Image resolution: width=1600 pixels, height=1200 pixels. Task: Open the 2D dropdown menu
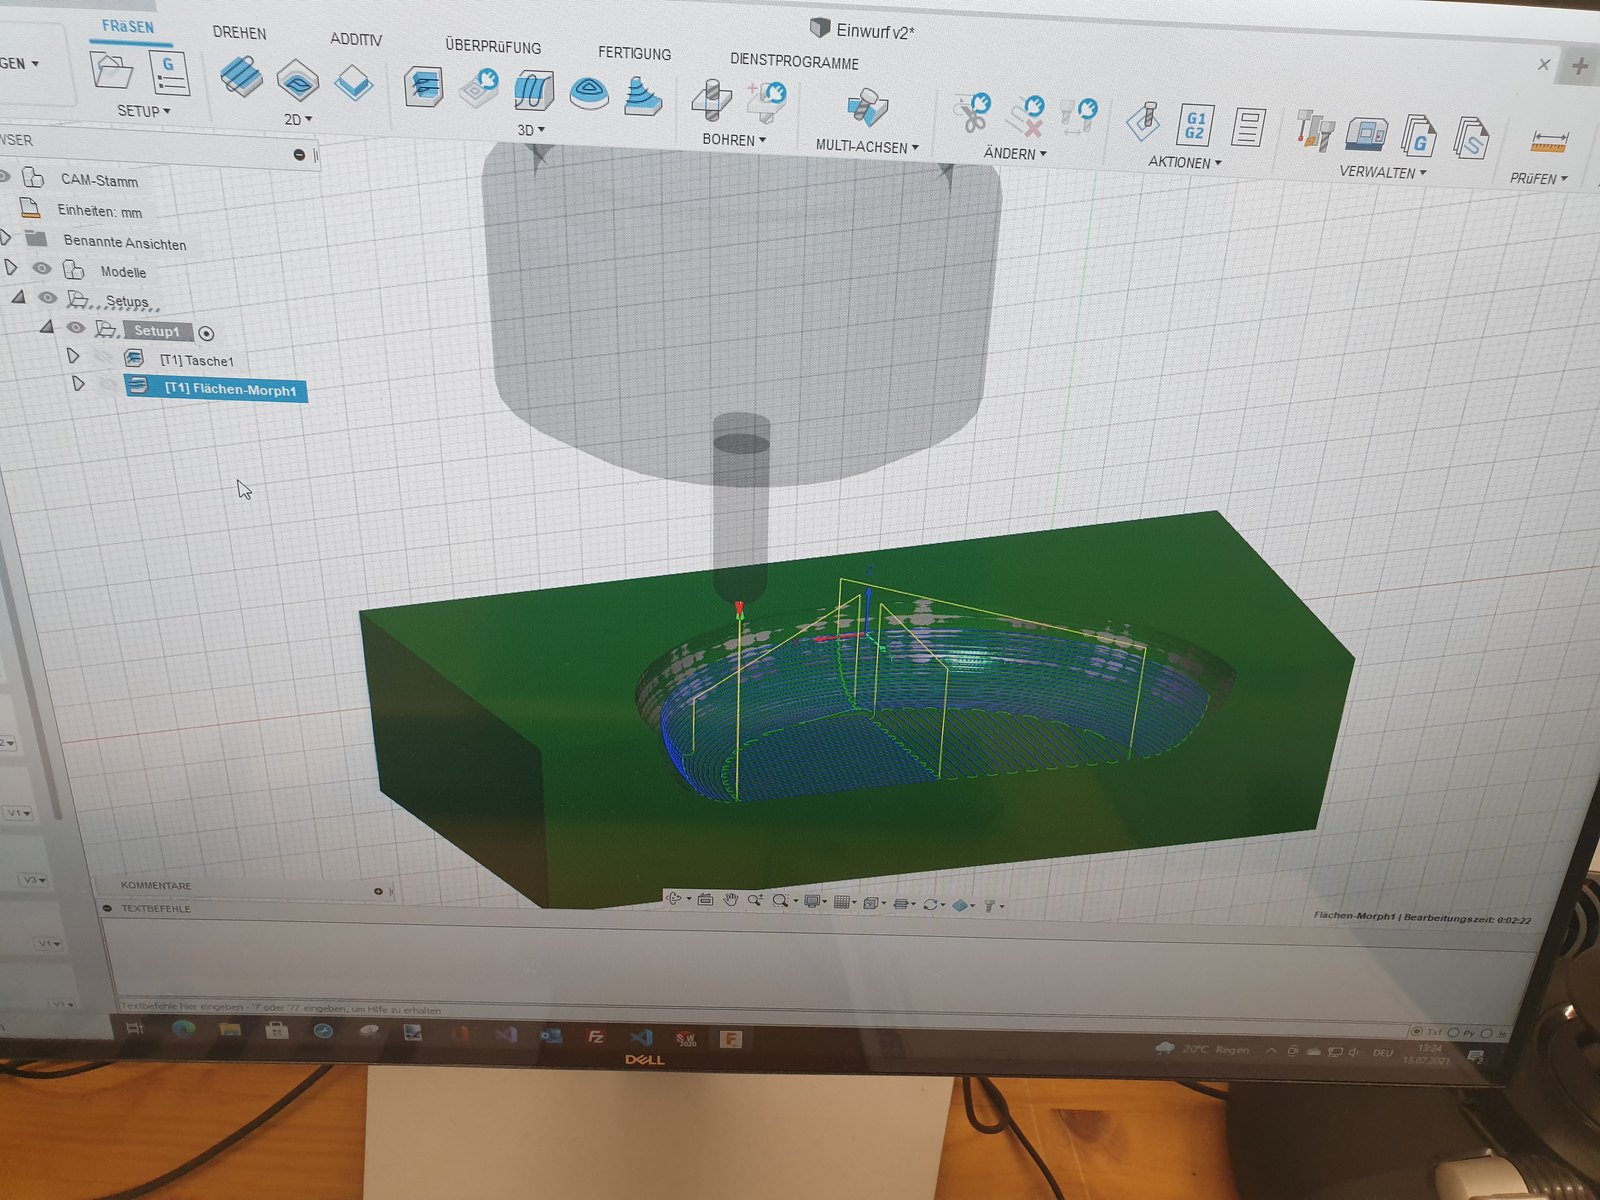298,120
